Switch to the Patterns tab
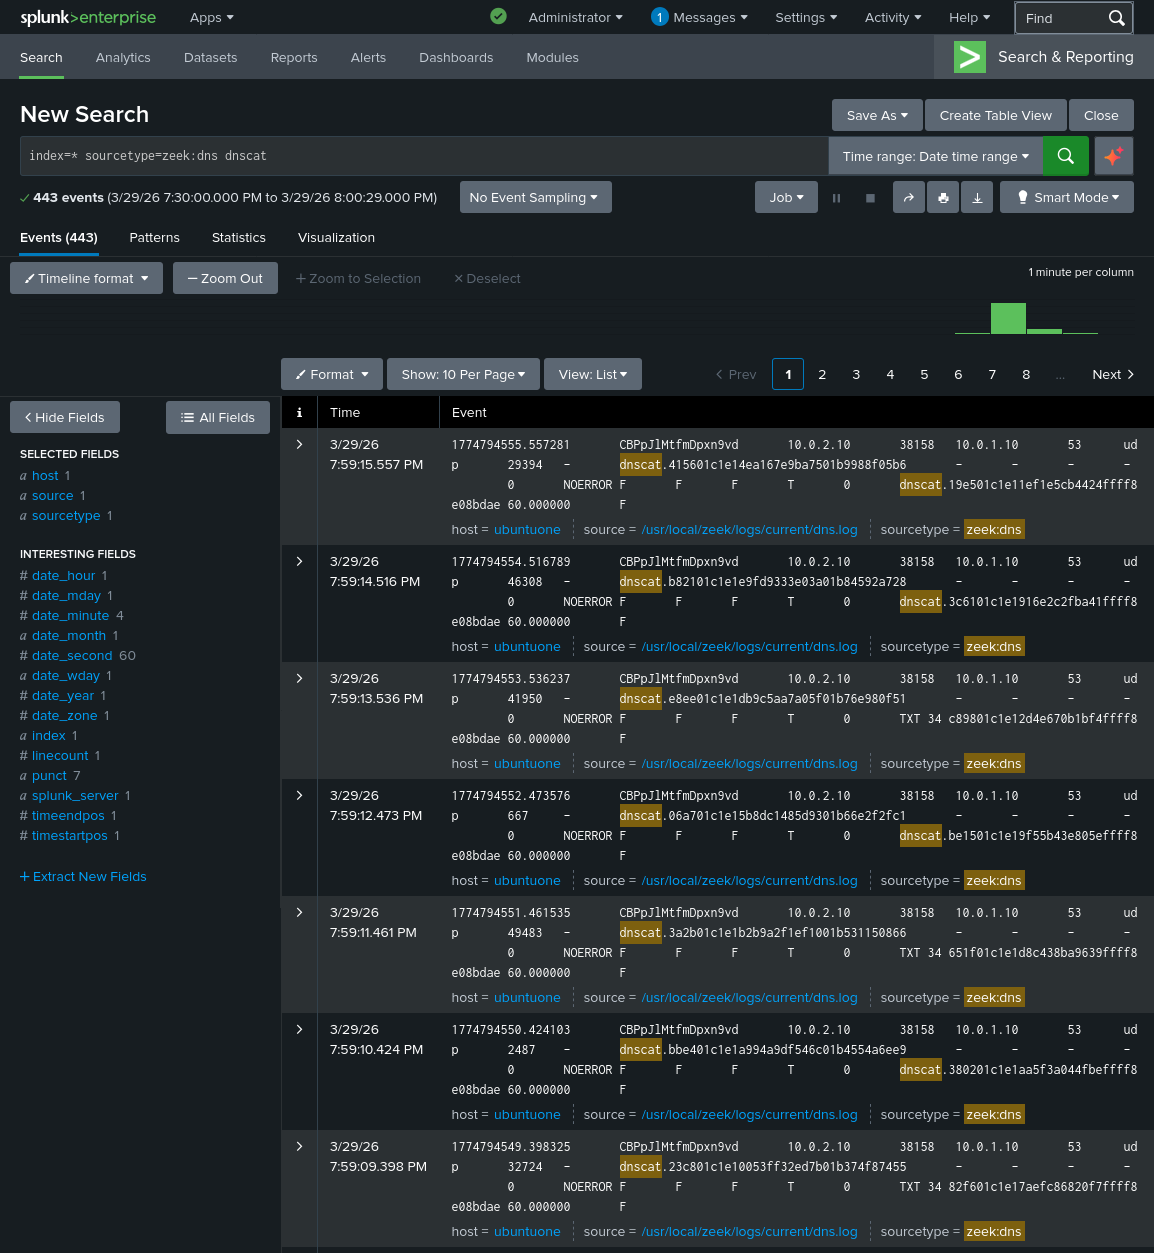The height and width of the screenshot is (1253, 1154). pos(154,238)
